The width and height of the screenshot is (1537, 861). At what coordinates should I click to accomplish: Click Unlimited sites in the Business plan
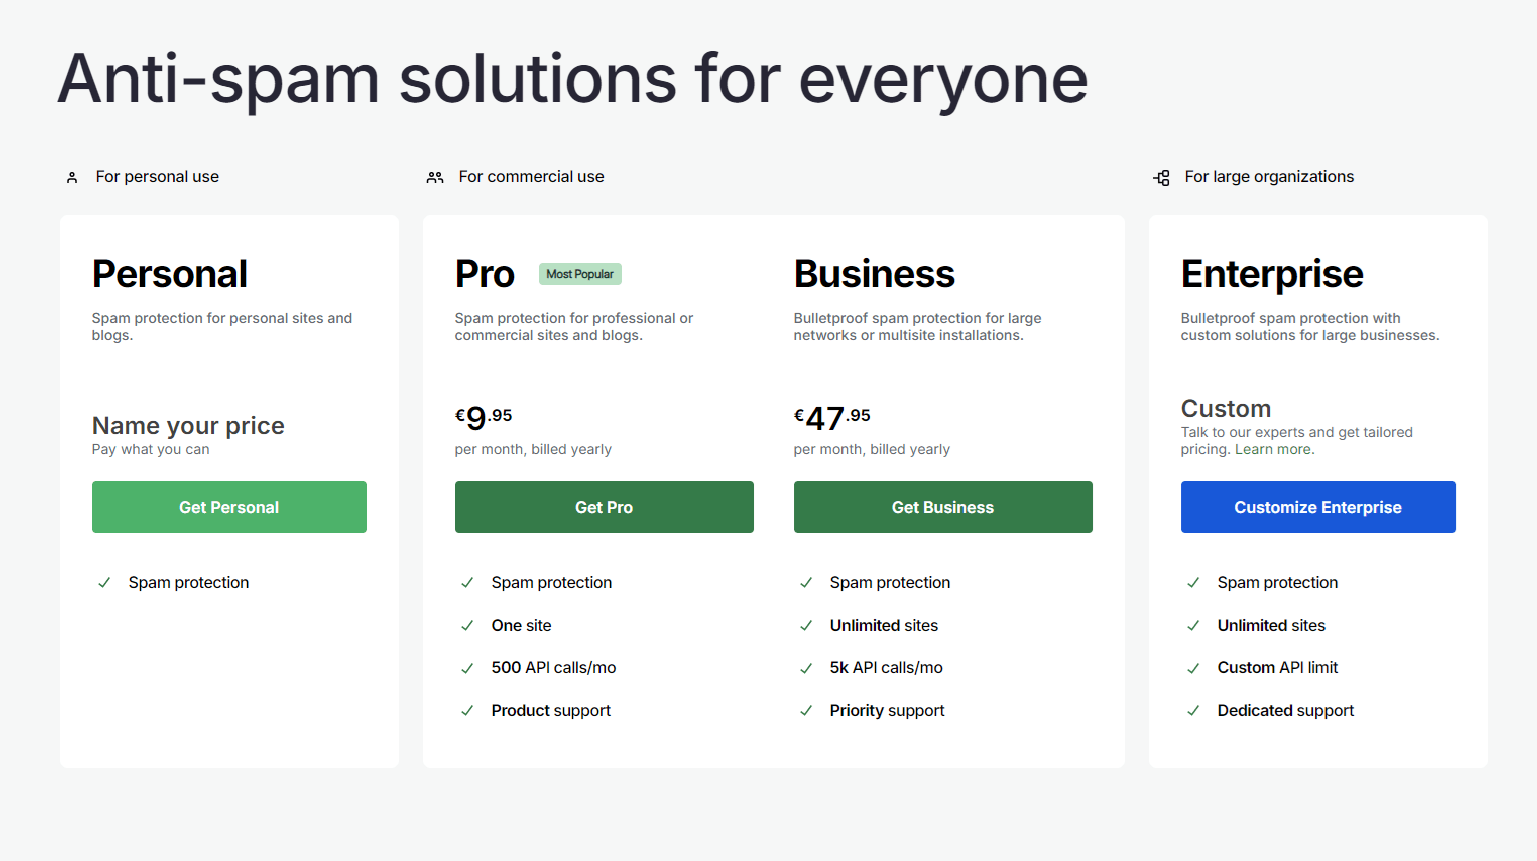(883, 626)
